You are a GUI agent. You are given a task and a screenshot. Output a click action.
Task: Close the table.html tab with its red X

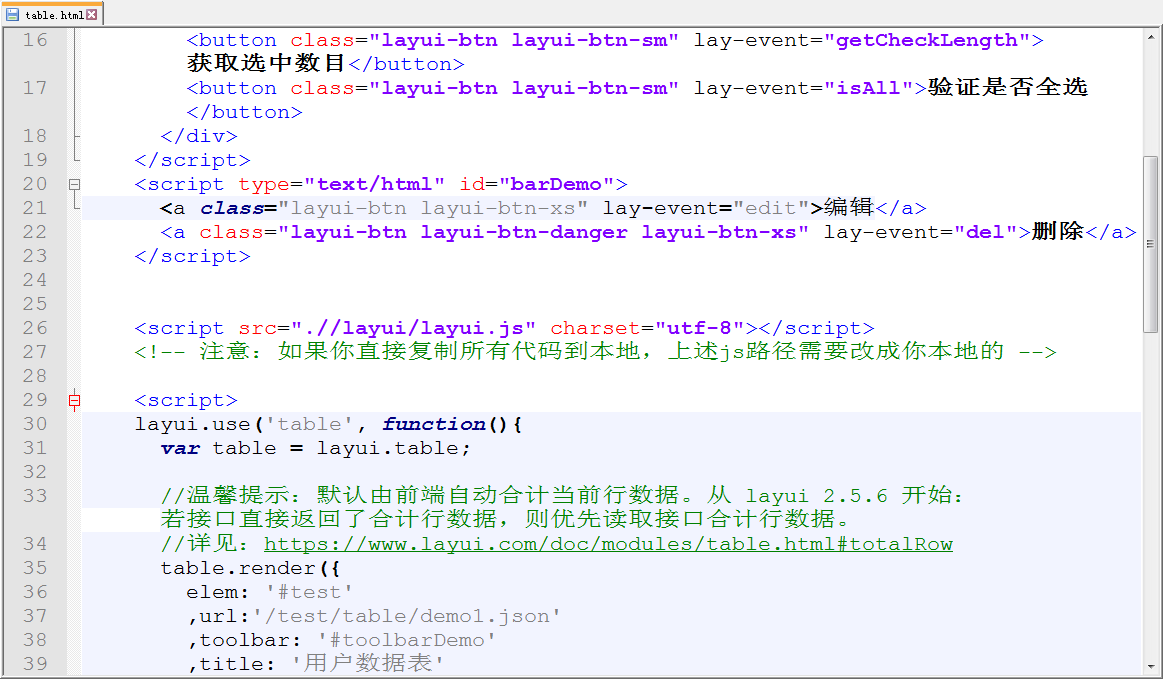pyautogui.click(x=92, y=14)
